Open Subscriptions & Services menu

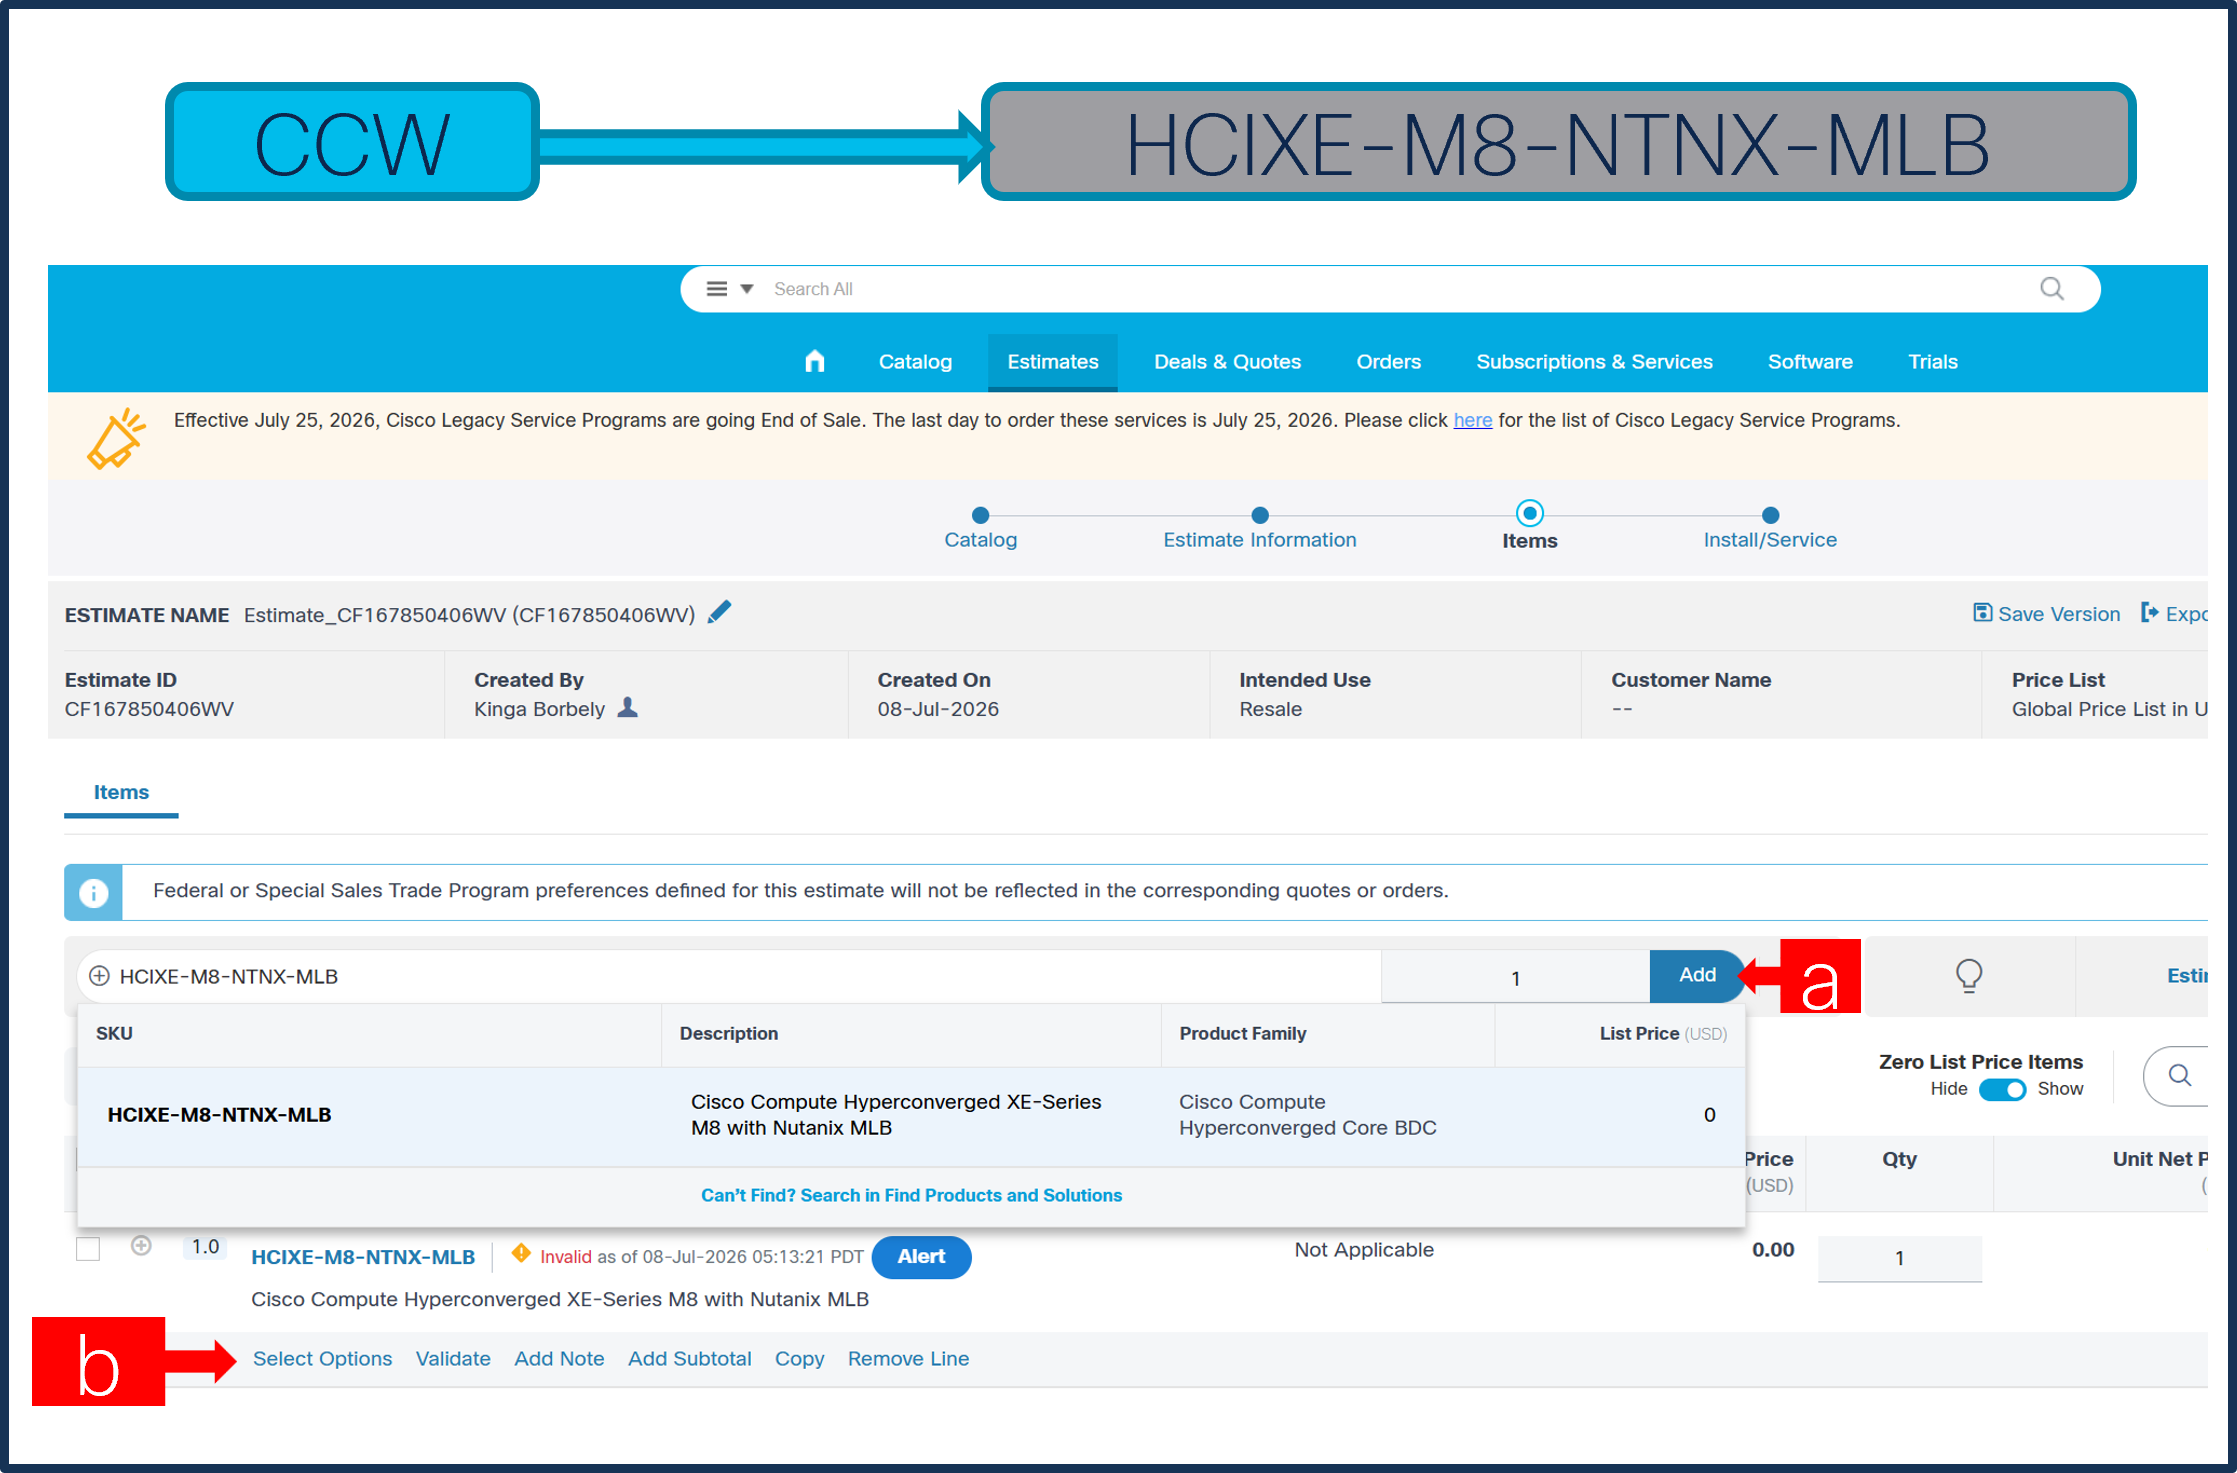1594,362
